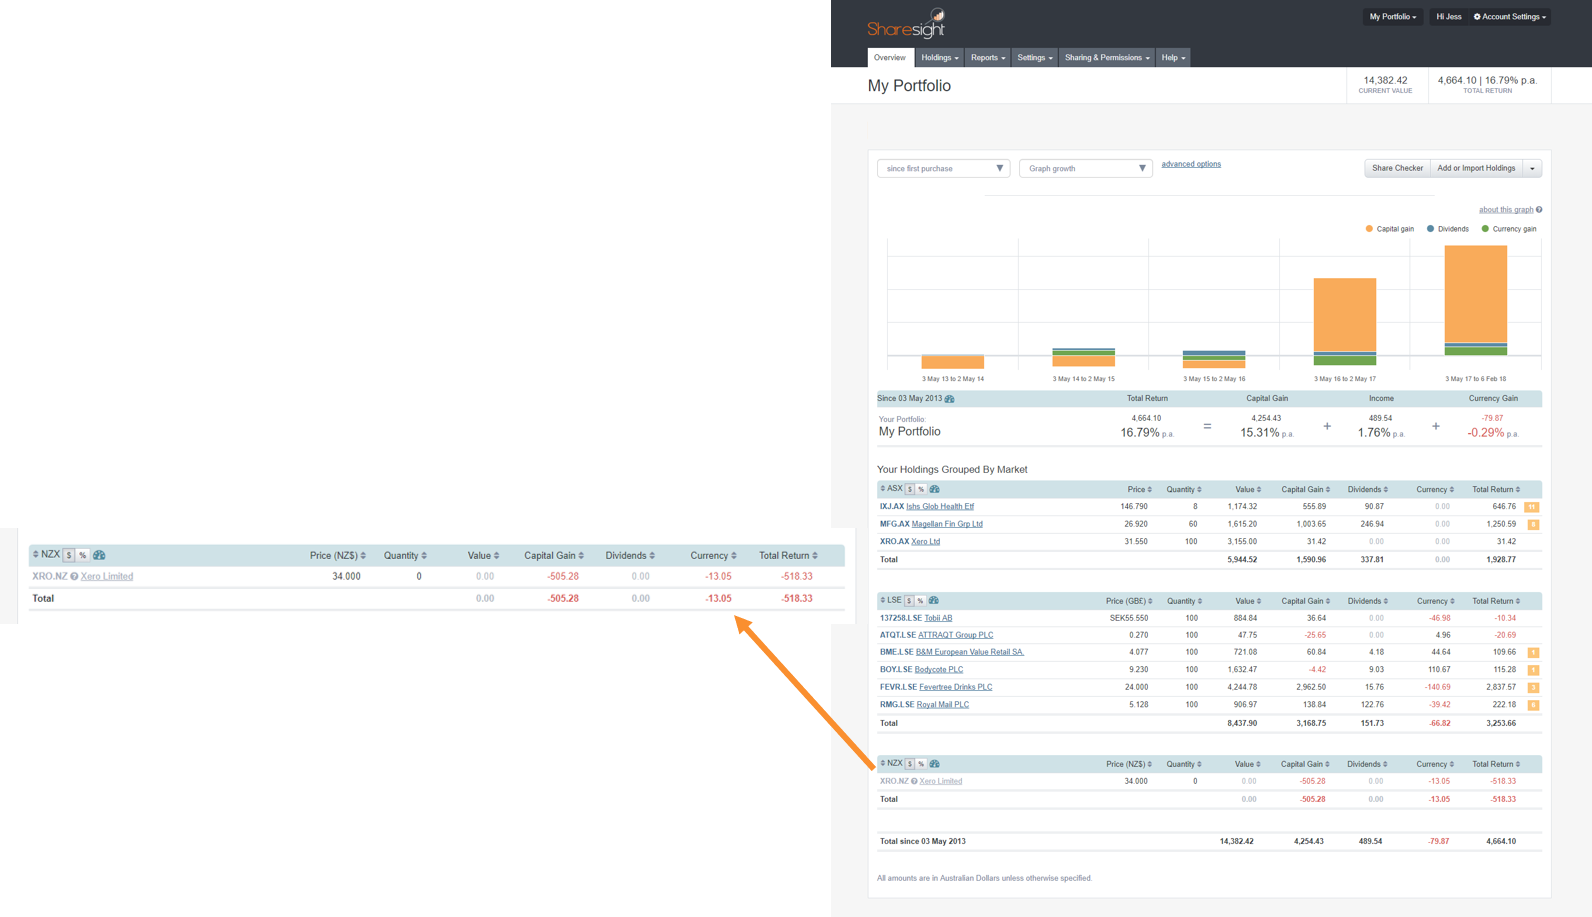Open the Reports menu
This screenshot has height=917, width=1592.
pos(987,58)
